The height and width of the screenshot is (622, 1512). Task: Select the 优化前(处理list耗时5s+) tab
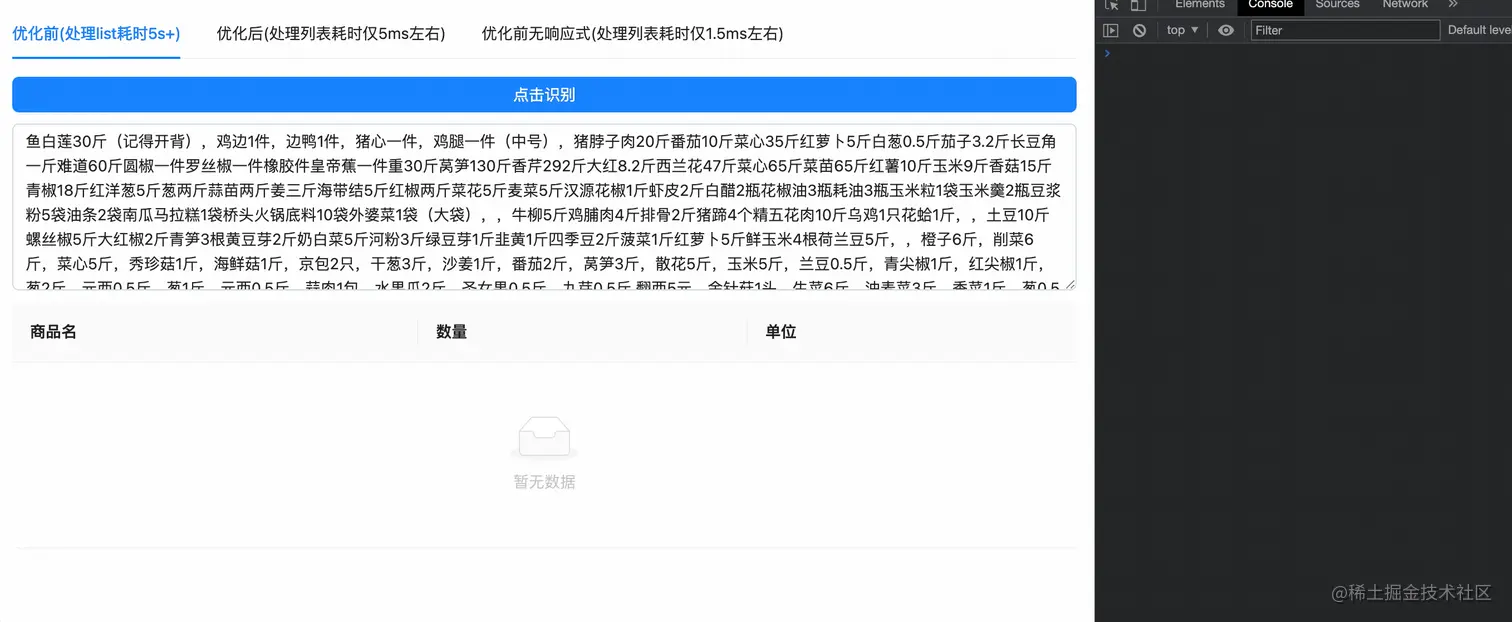click(x=96, y=34)
